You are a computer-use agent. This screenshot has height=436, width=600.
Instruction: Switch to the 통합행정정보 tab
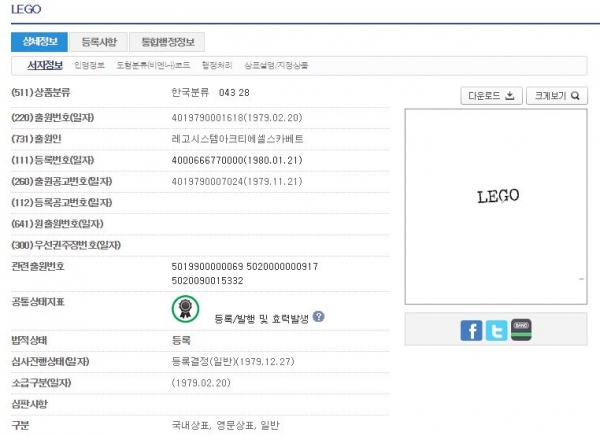167,42
